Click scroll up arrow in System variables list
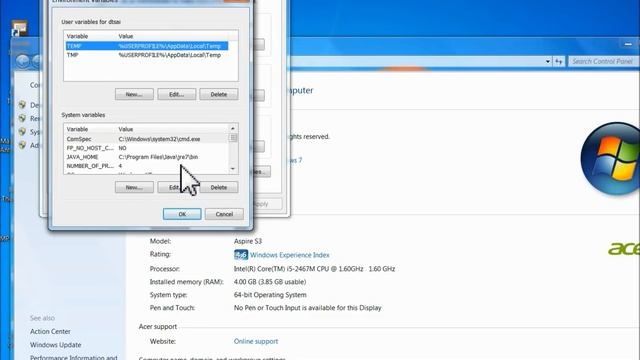 (x=233, y=129)
